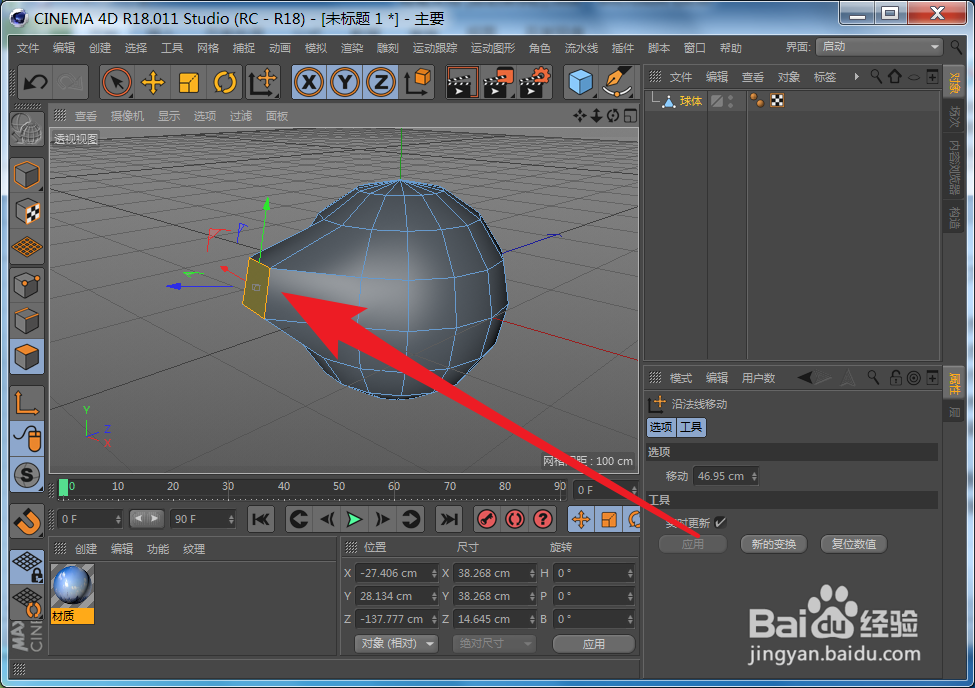Switch to Texture mode checkered cube
Image resolution: width=975 pixels, height=688 pixels.
tap(27, 212)
